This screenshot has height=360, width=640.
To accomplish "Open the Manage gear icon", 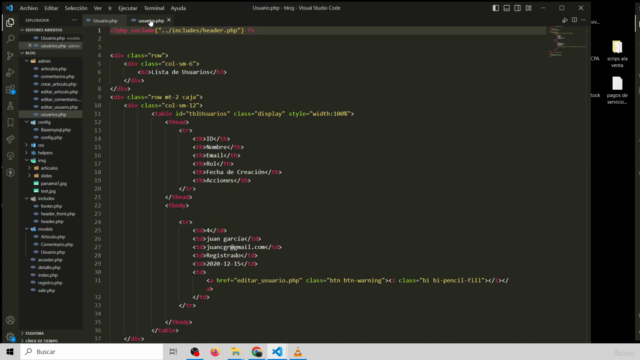I will click(x=10, y=337).
